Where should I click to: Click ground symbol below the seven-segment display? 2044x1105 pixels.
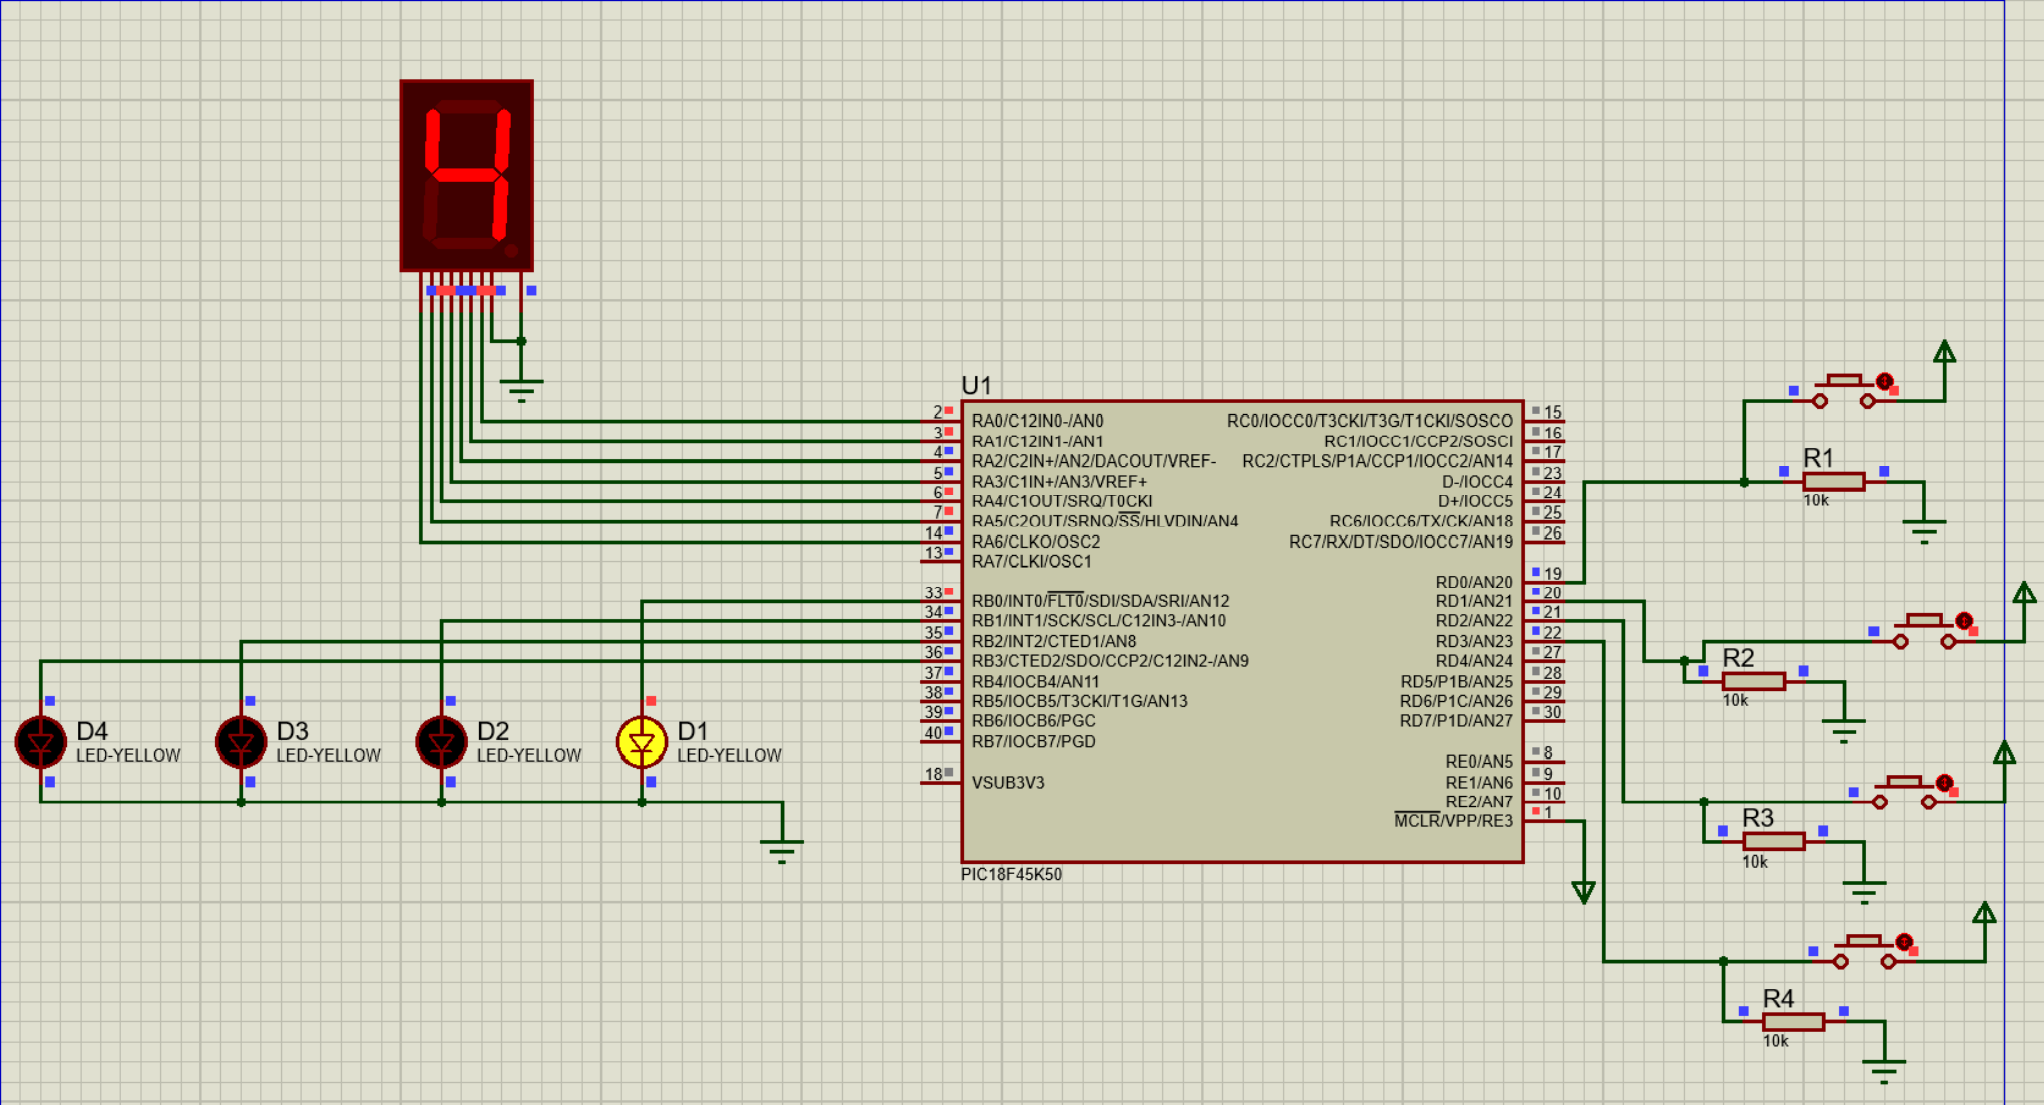(521, 388)
